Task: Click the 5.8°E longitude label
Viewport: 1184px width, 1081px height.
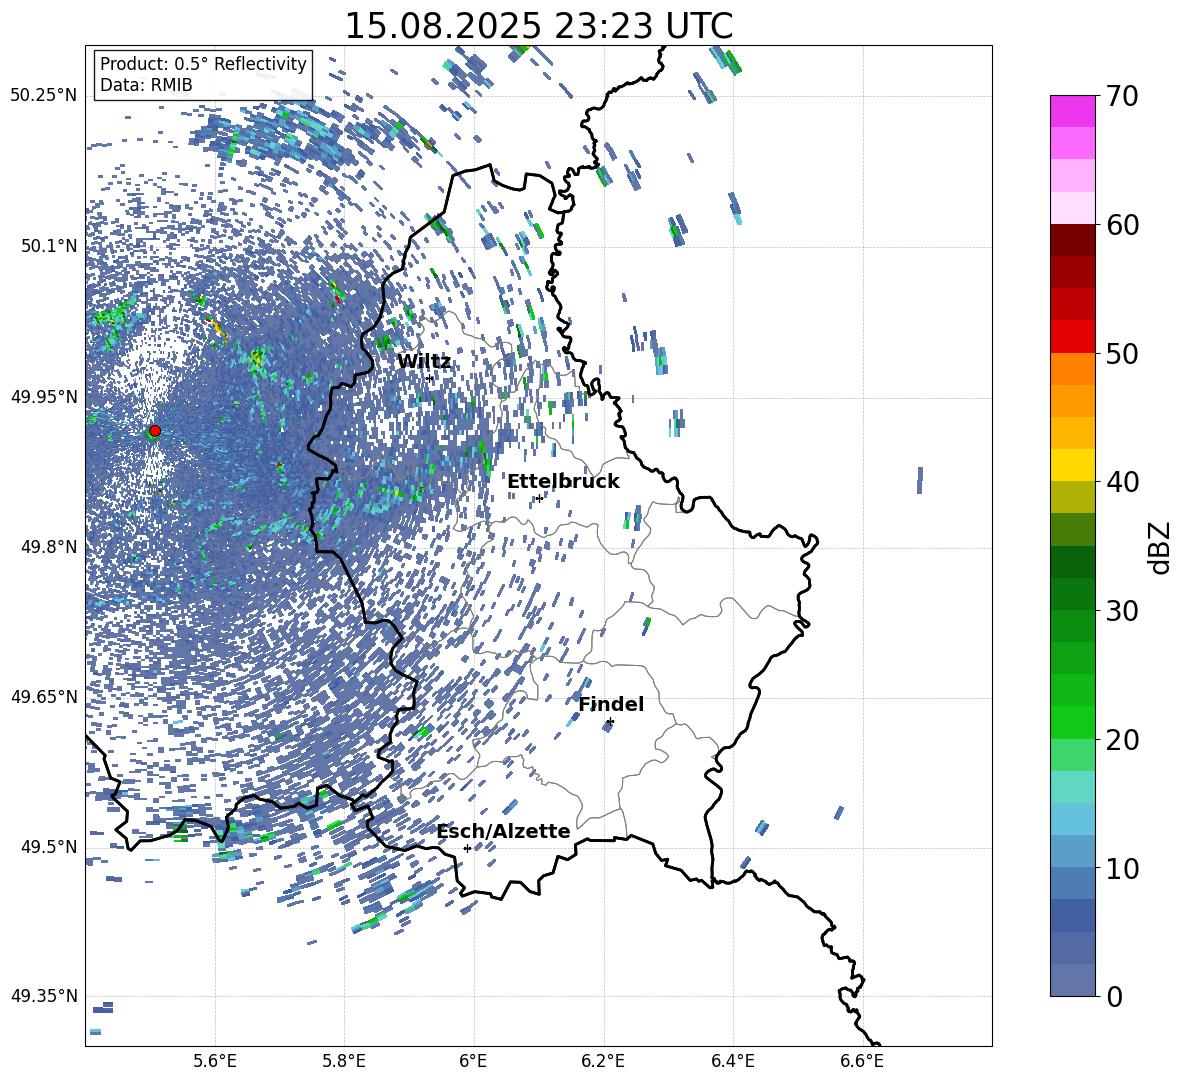Action: [344, 1061]
